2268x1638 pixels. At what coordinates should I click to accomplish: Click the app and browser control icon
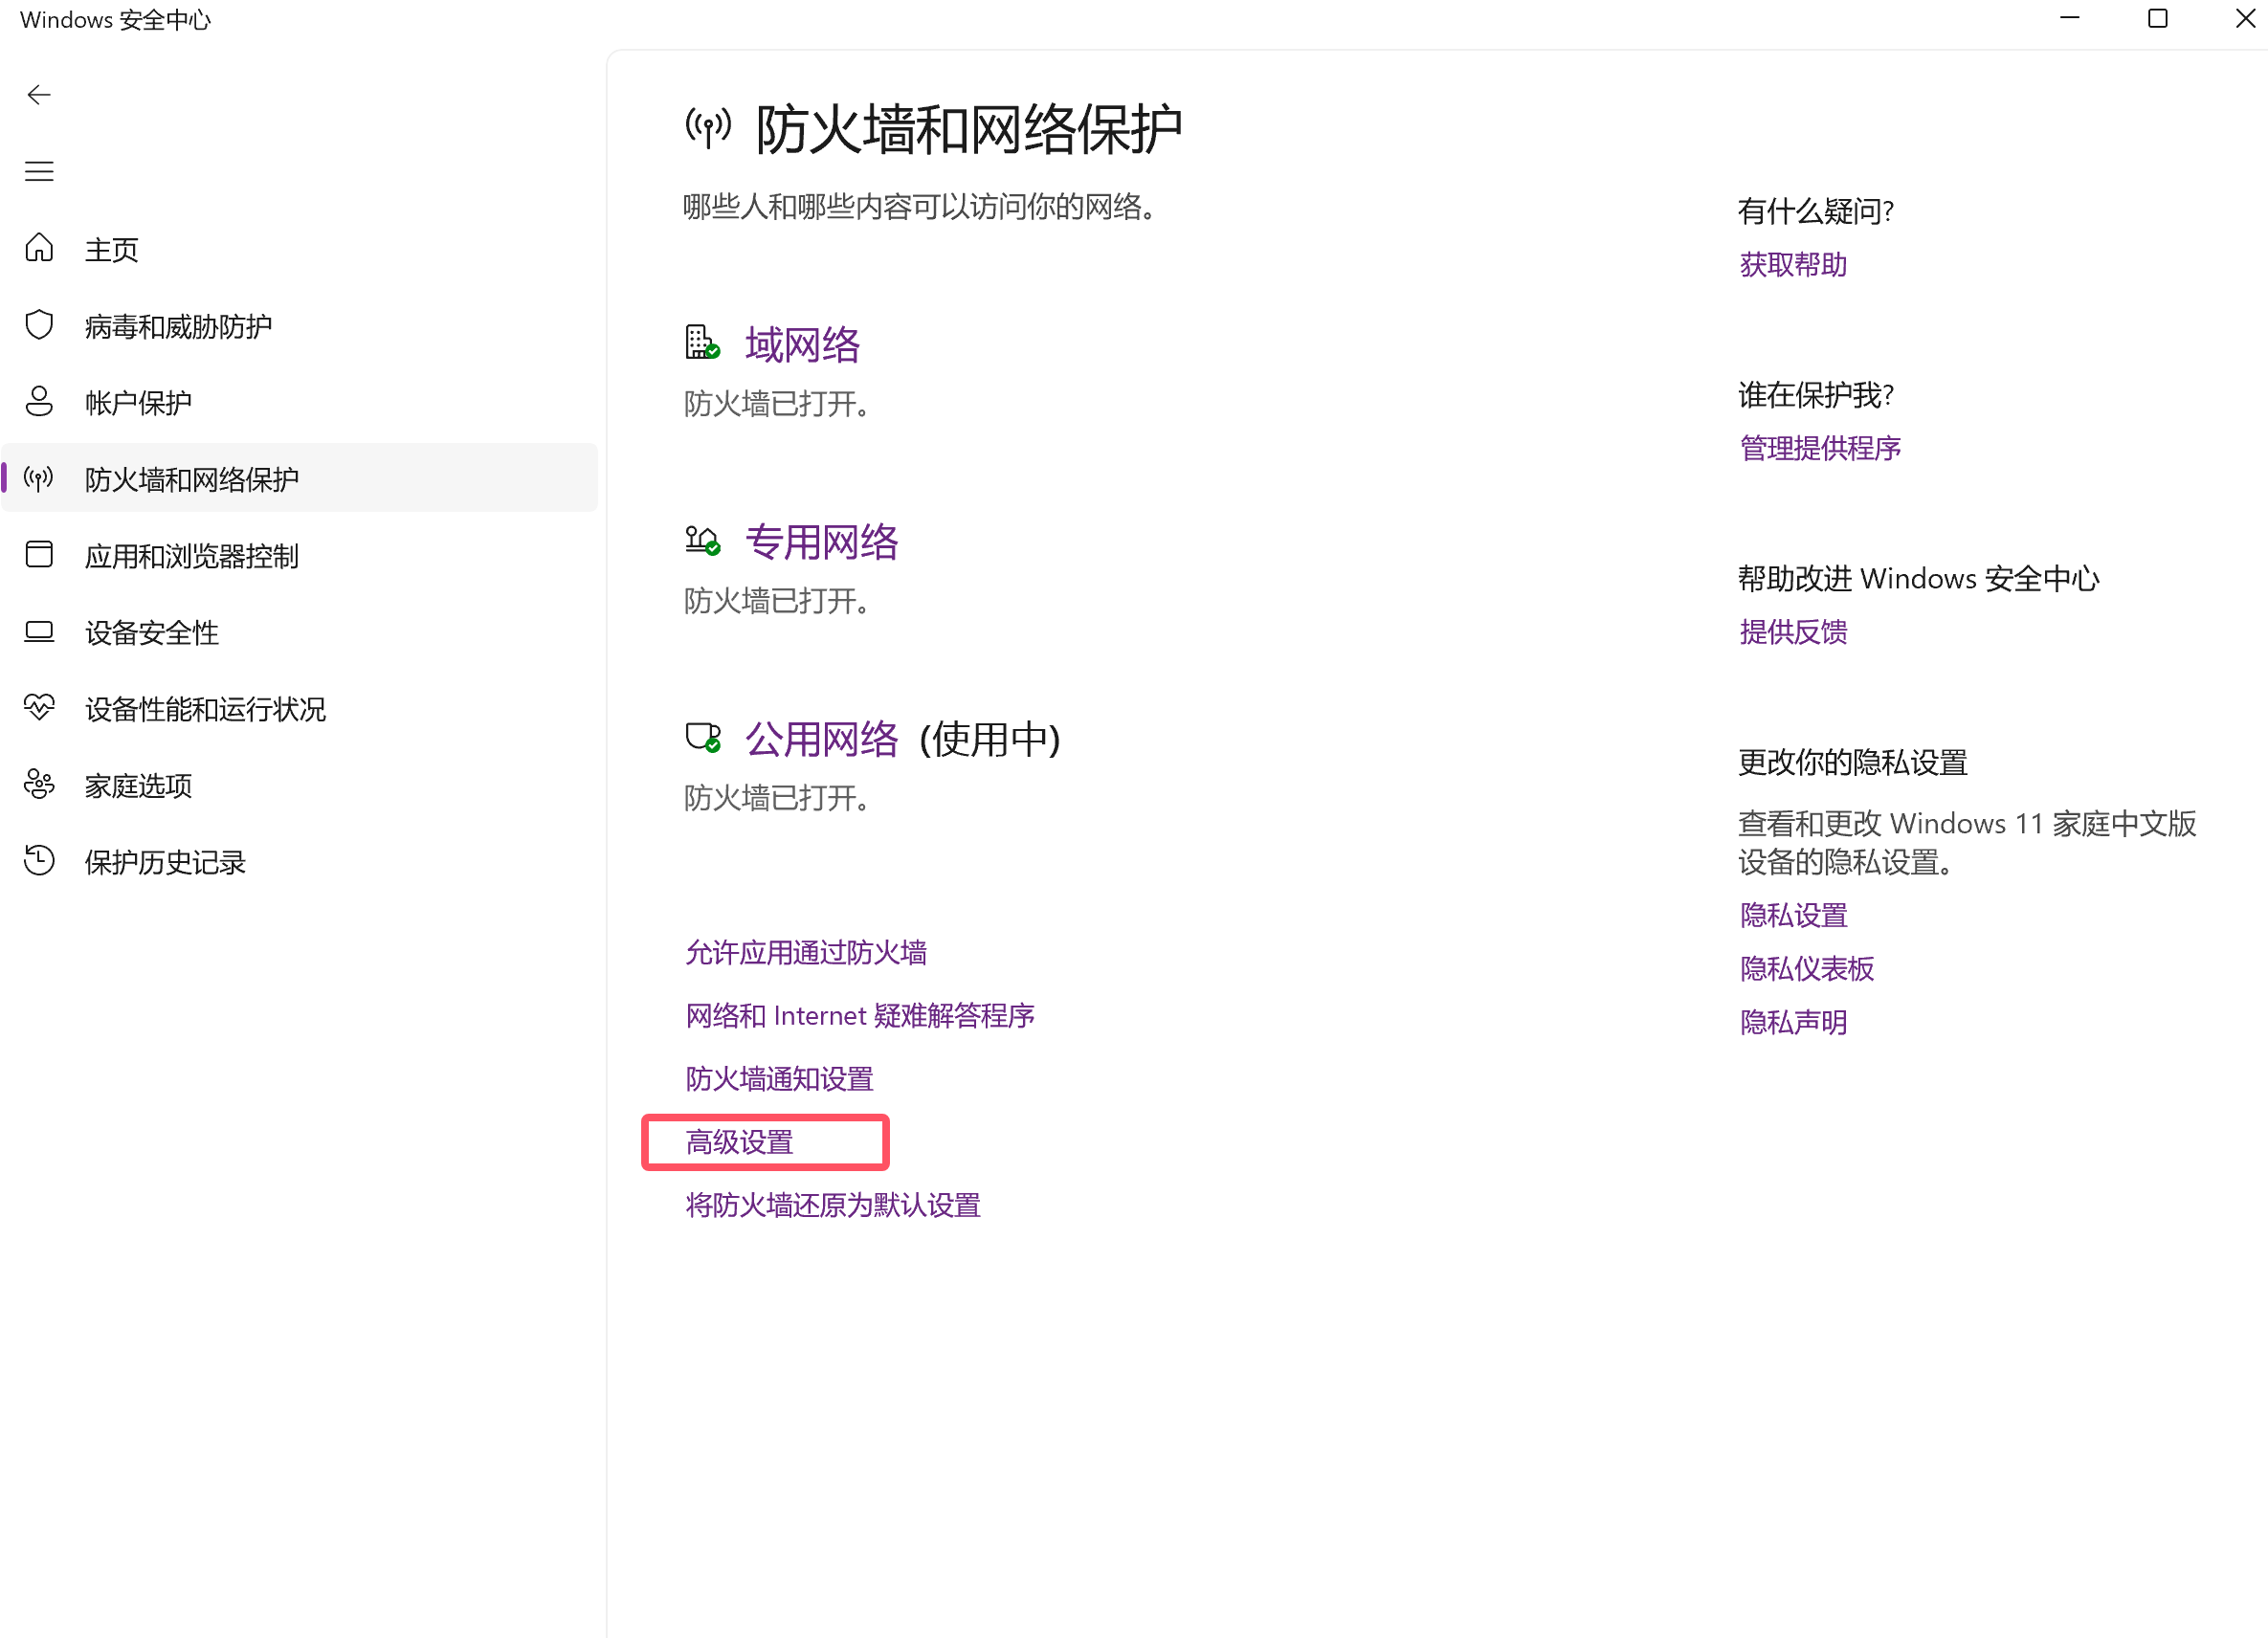[39, 555]
